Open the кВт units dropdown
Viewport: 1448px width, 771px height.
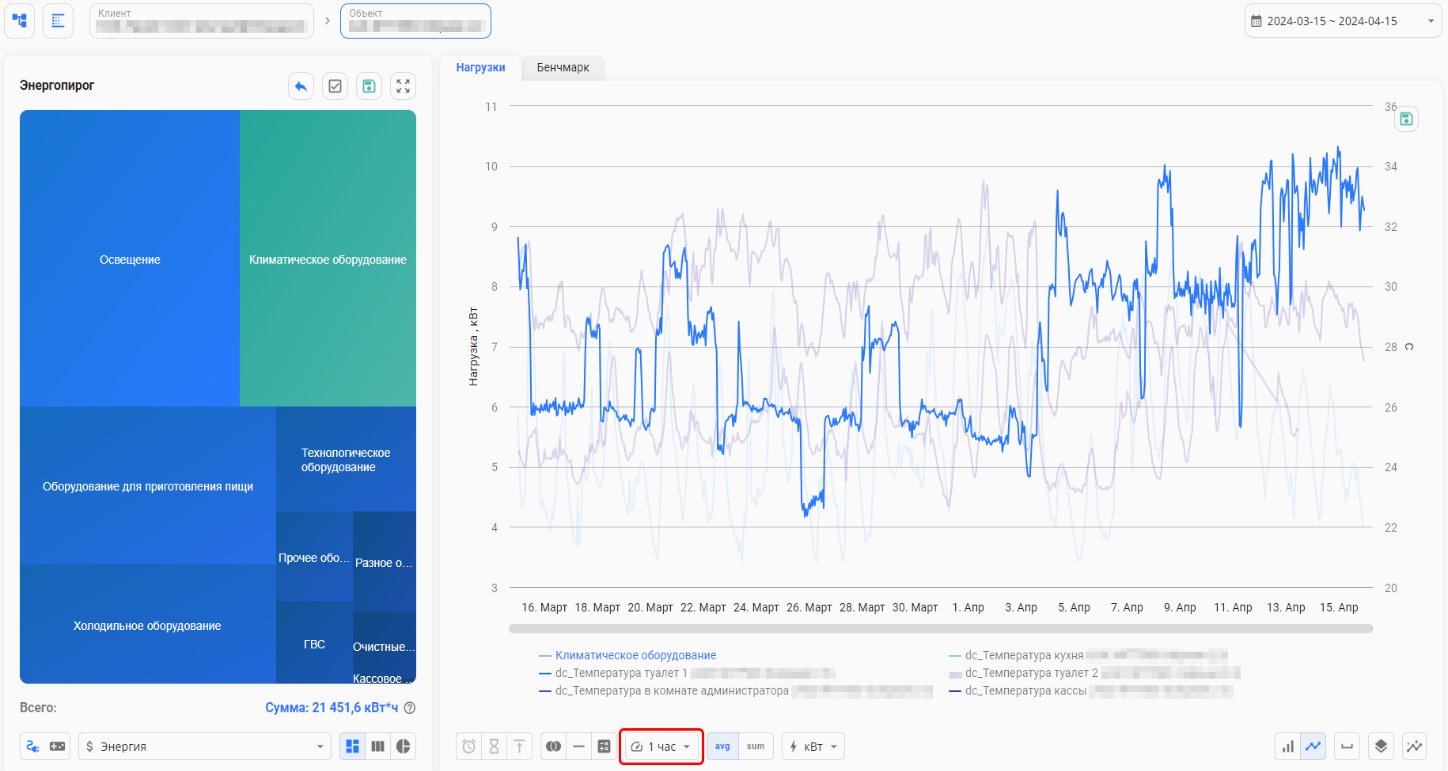813,746
